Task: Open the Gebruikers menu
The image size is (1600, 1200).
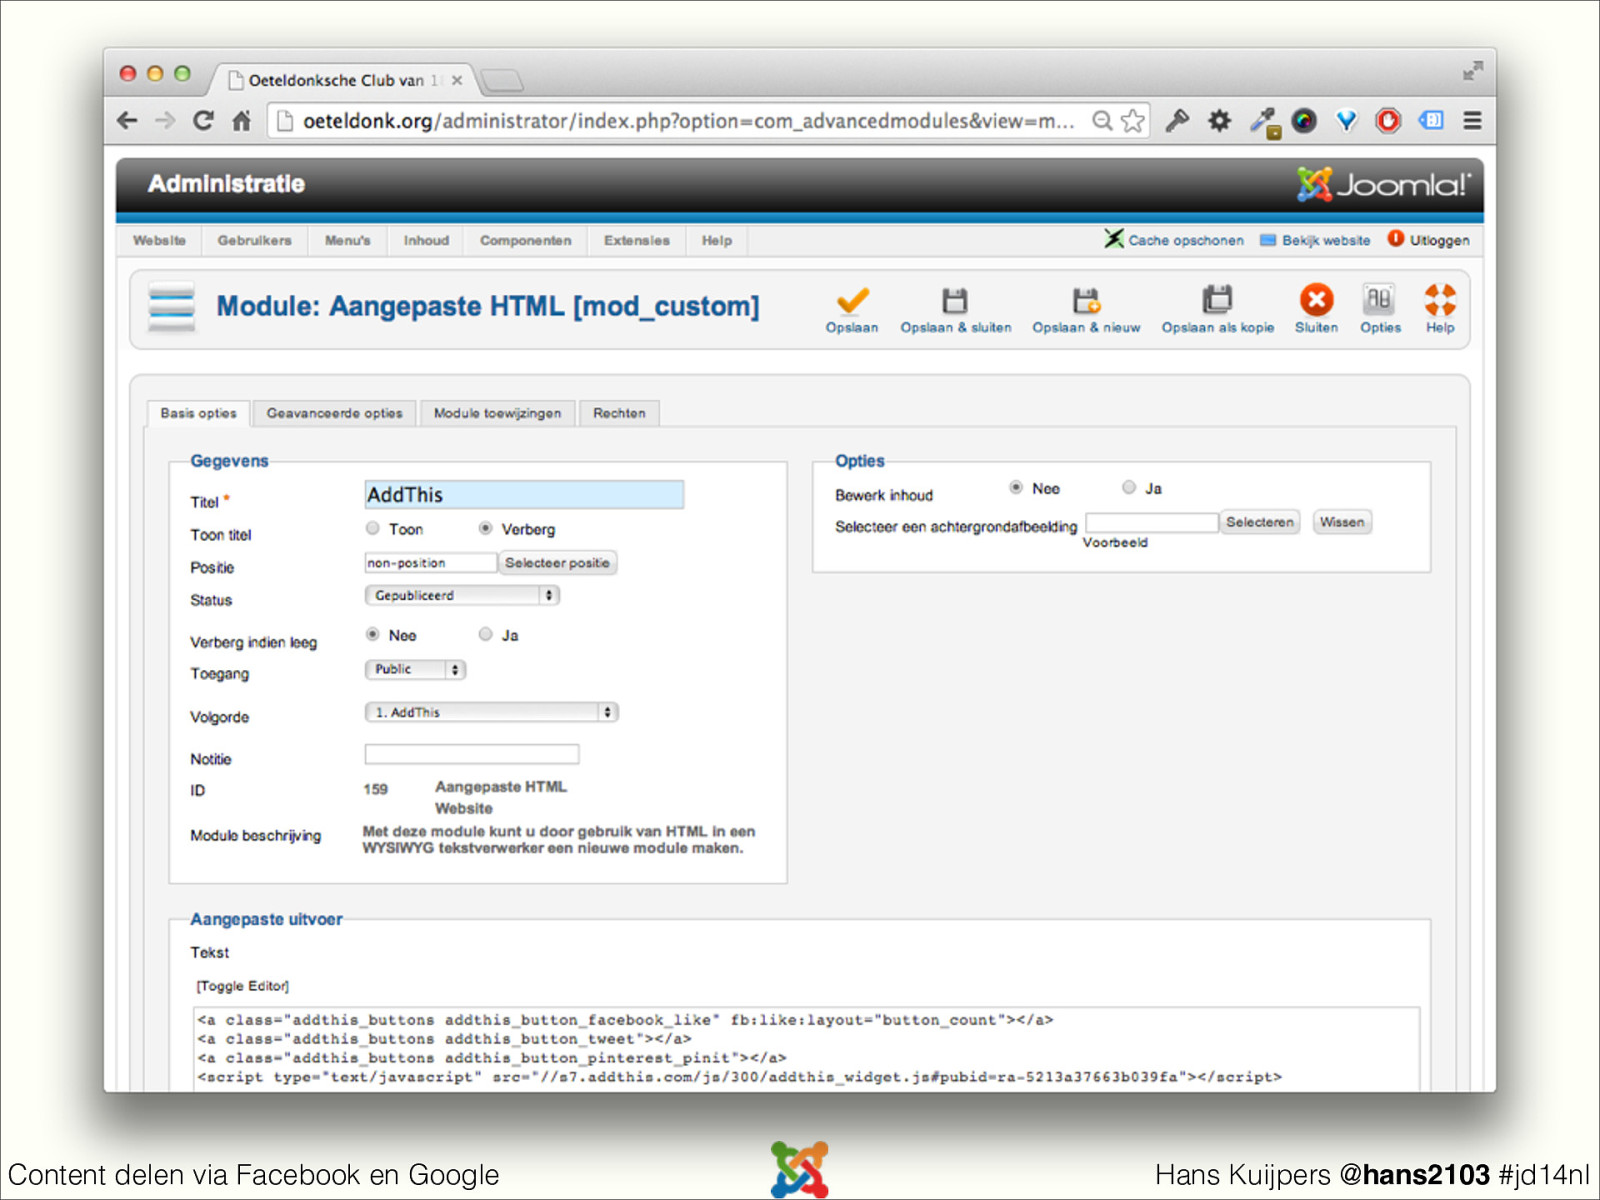Action: point(255,240)
